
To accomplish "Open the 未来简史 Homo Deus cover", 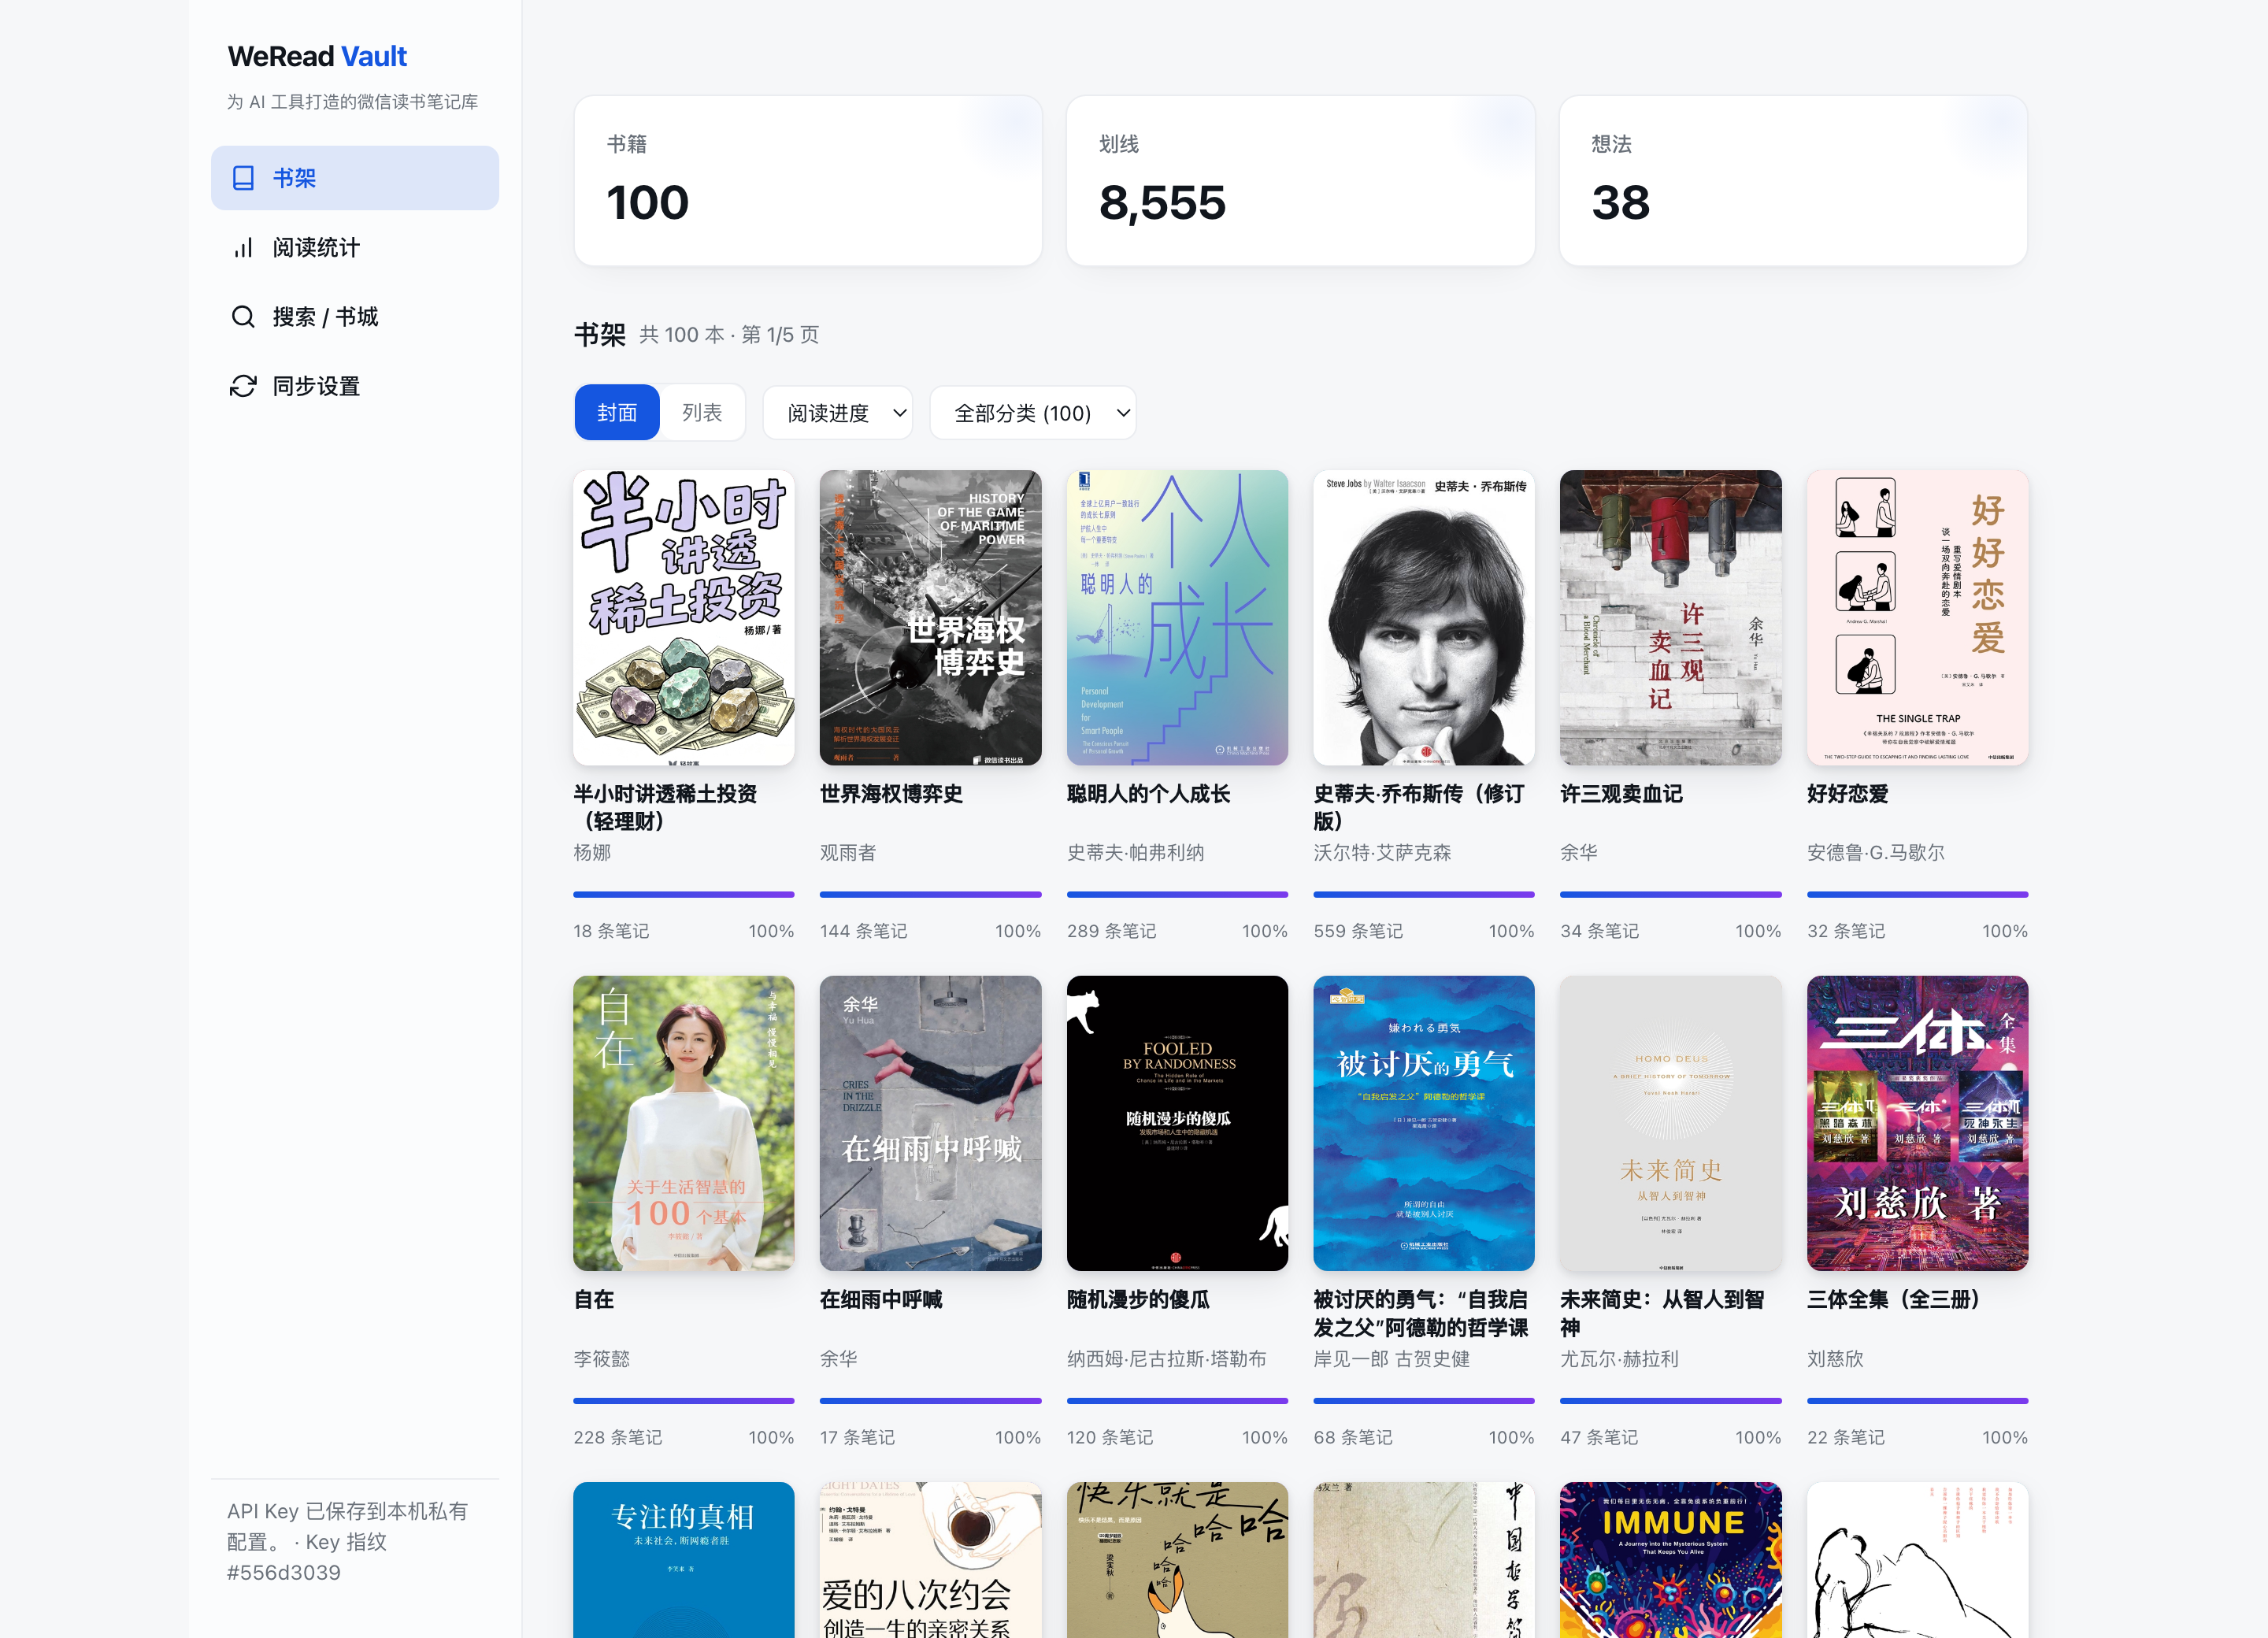I will 1671,1124.
